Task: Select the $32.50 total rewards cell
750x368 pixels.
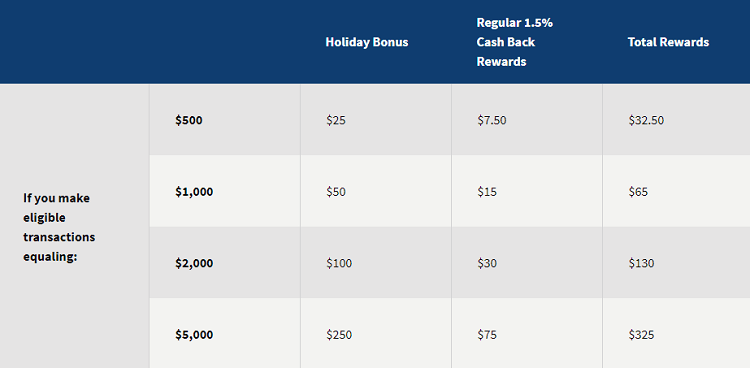Action: [646, 120]
